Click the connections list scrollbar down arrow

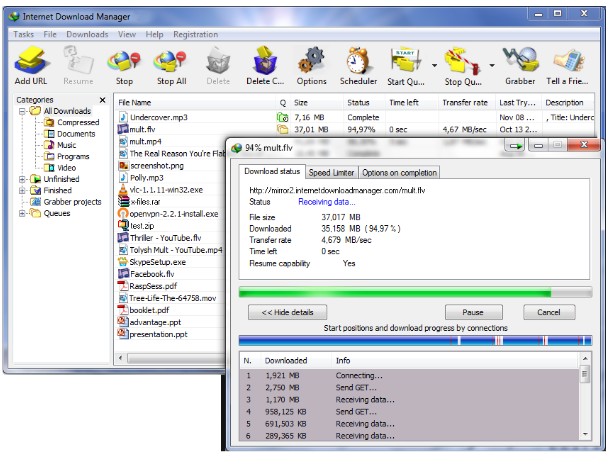[585, 434]
